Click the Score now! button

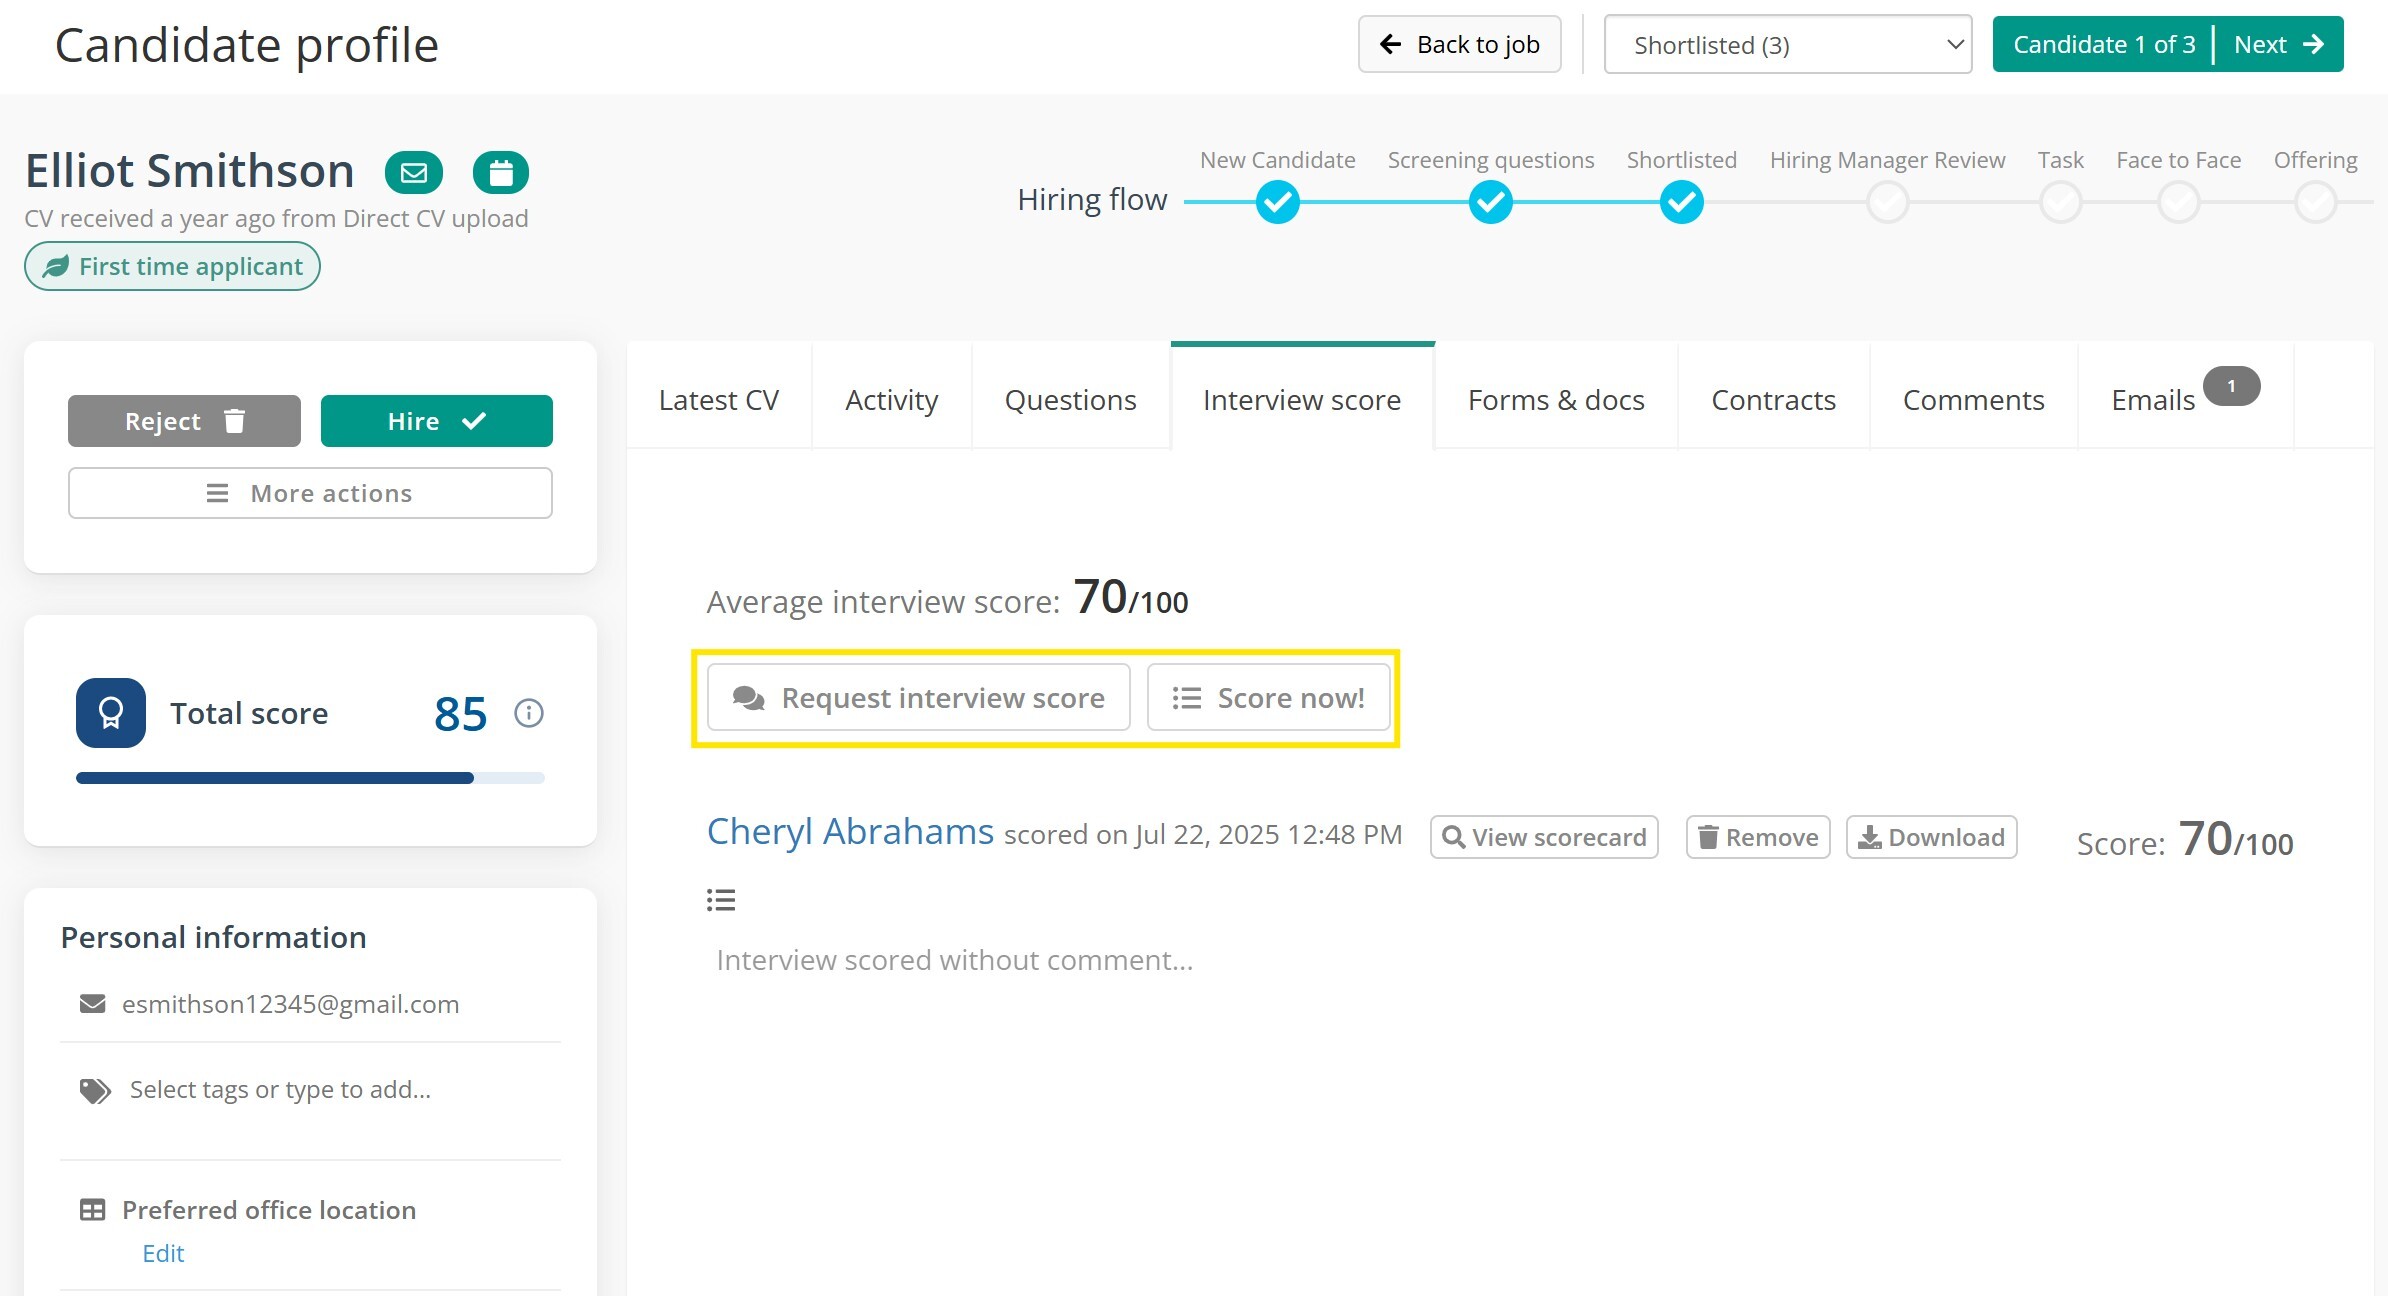click(x=1268, y=697)
